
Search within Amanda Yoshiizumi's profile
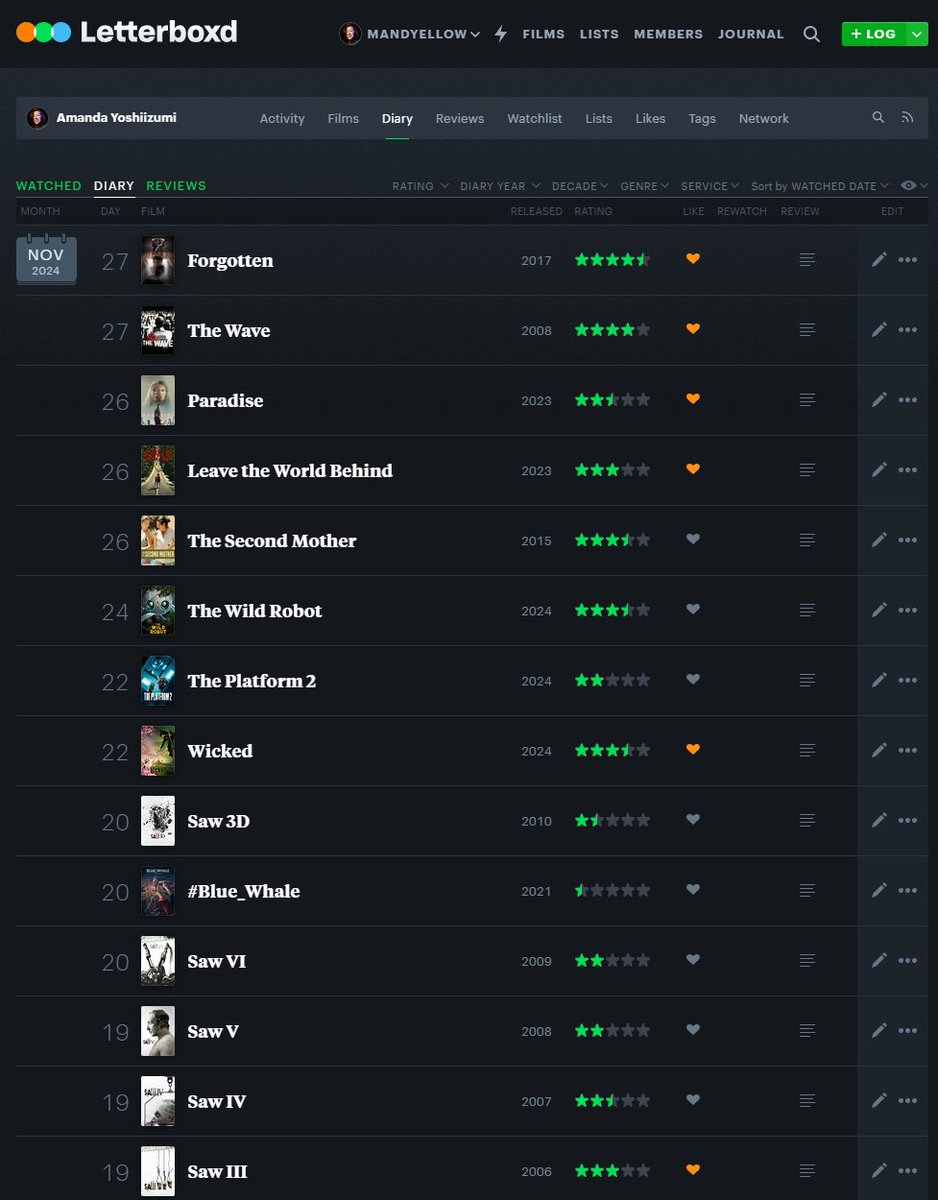click(x=878, y=117)
